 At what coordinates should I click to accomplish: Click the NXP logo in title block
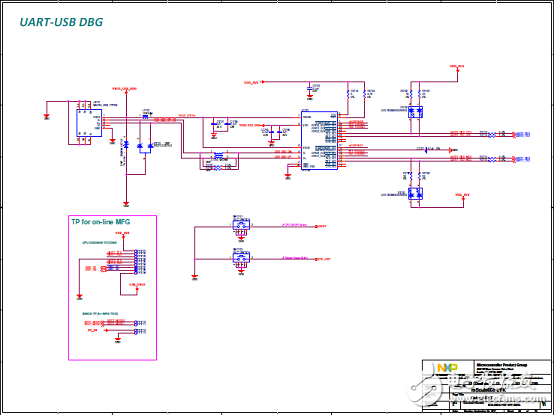click(x=447, y=367)
